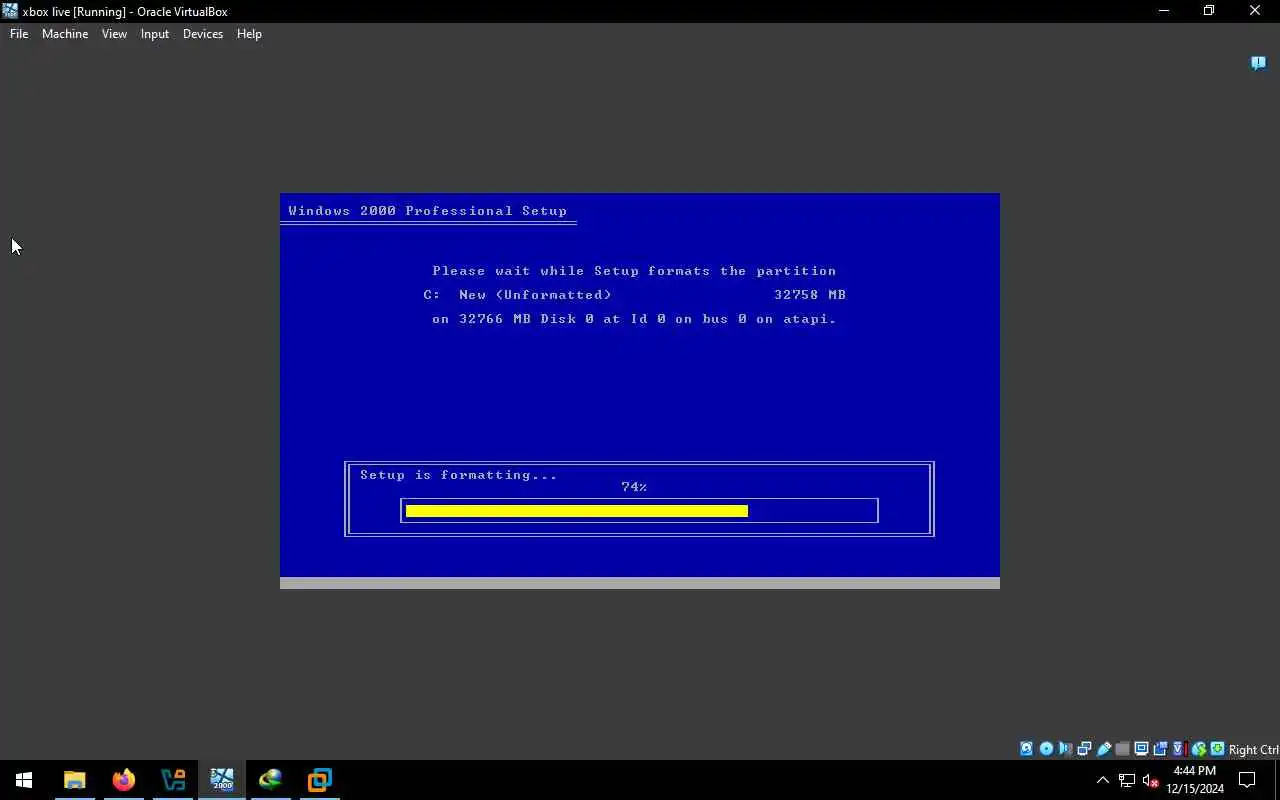Click the network adapters indicator icon

click(1084, 749)
